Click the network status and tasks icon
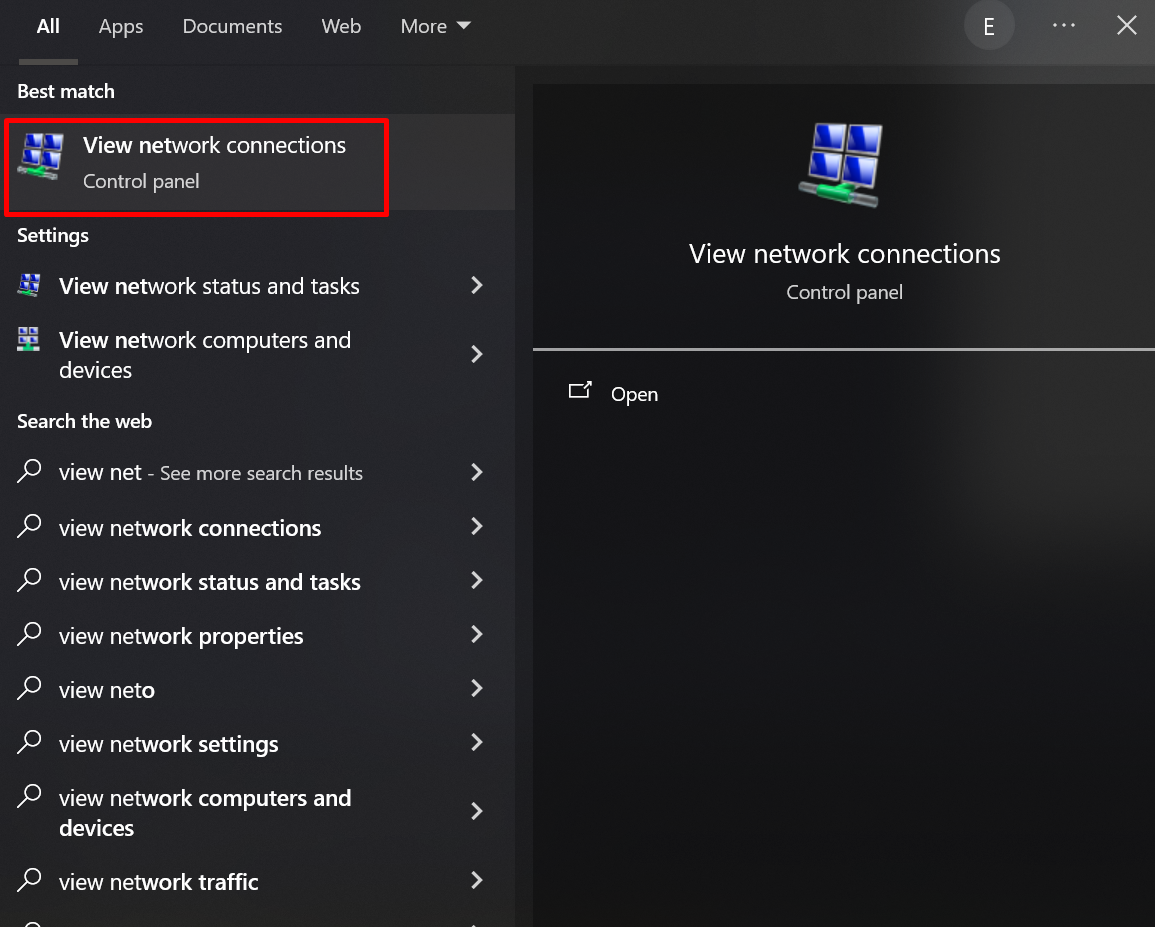The height and width of the screenshot is (927, 1155). (29, 285)
